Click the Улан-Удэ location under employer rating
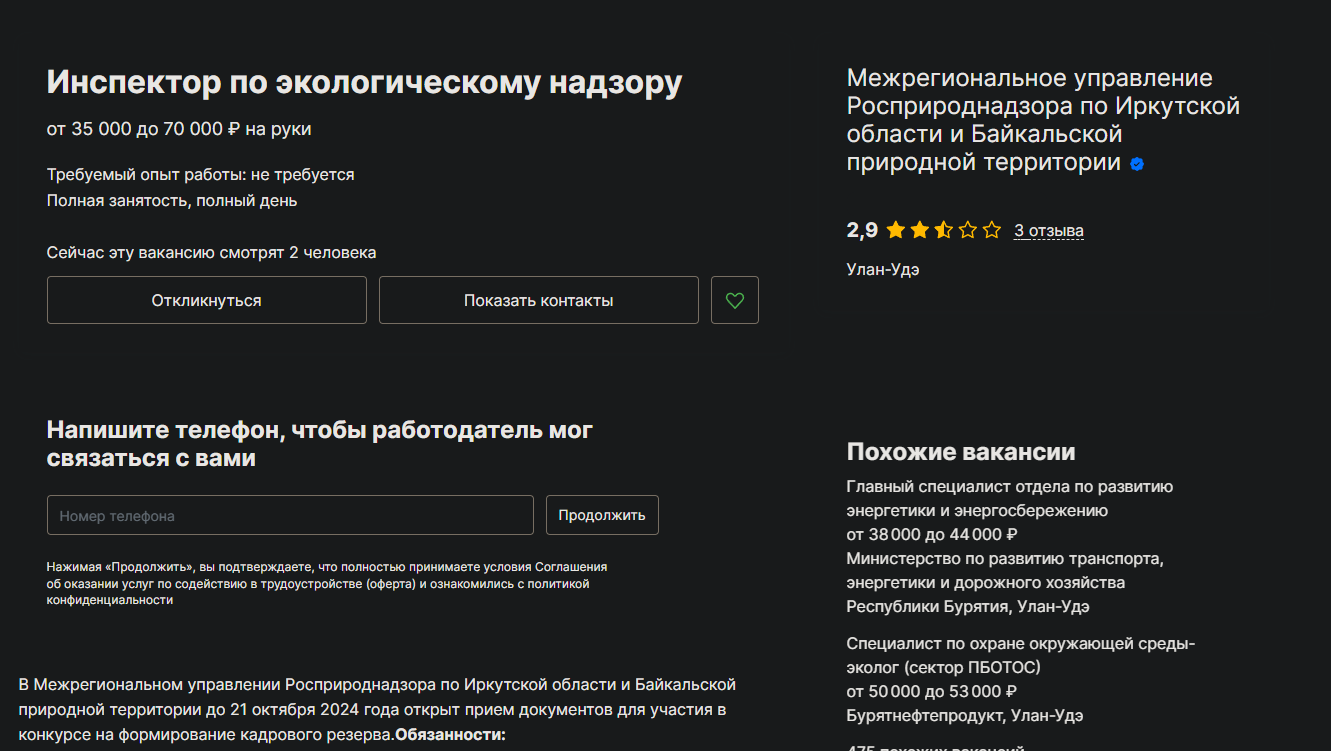This screenshot has height=751, width=1331. coord(883,270)
